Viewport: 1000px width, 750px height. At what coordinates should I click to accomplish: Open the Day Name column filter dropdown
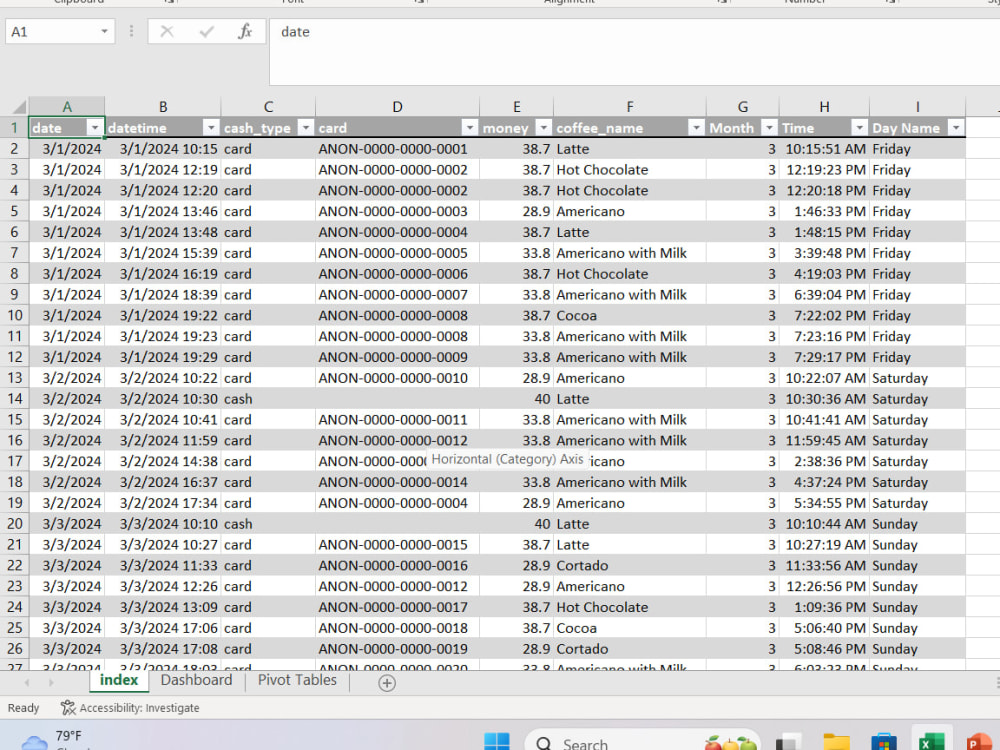956,128
